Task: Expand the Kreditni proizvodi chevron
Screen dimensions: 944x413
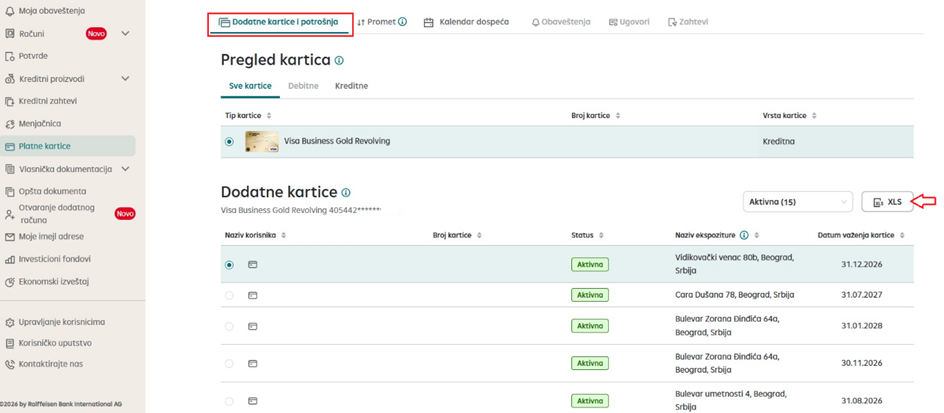Action: pyautogui.click(x=125, y=79)
